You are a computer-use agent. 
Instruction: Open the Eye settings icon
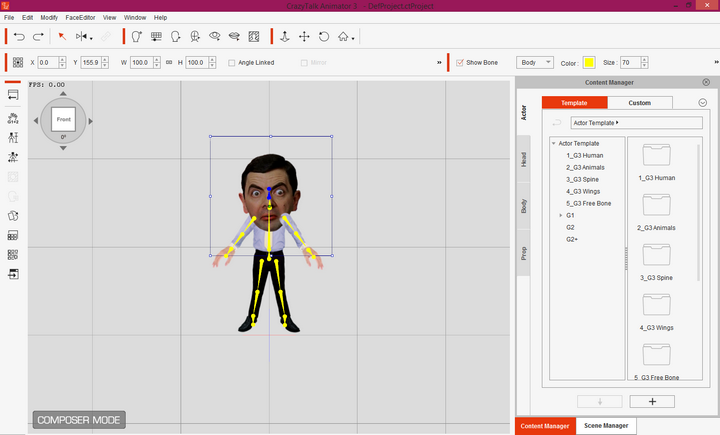(214, 36)
